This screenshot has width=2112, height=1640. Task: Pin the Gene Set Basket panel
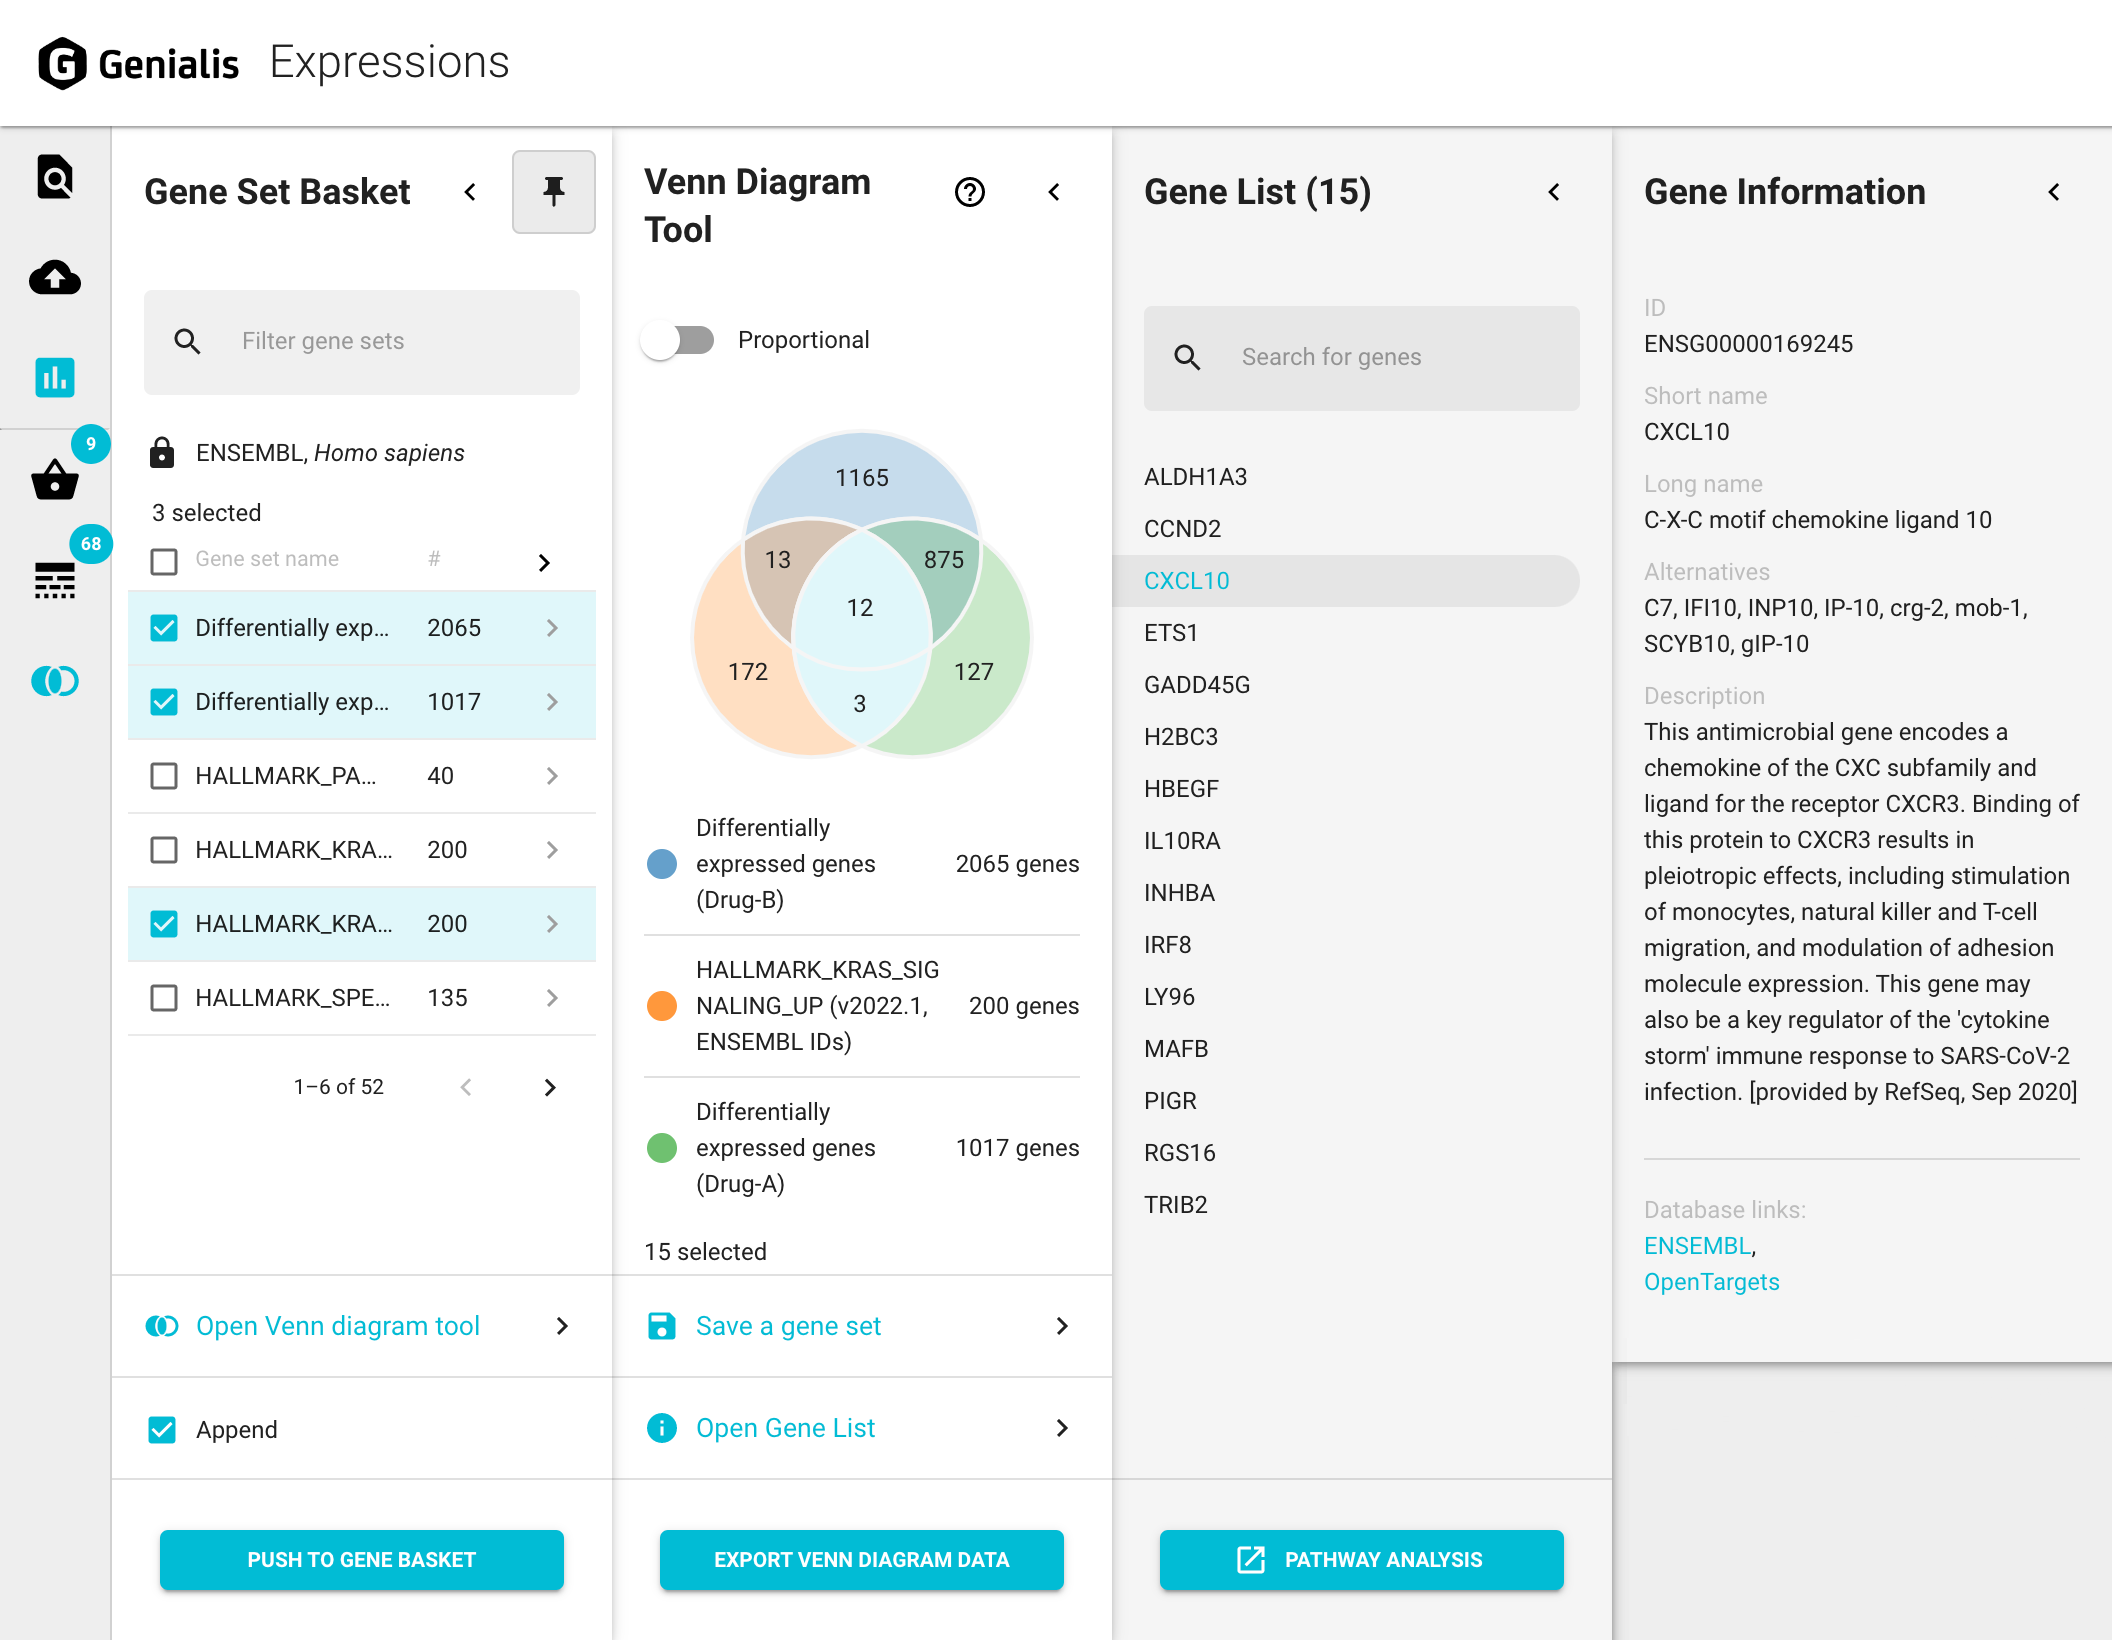553,191
